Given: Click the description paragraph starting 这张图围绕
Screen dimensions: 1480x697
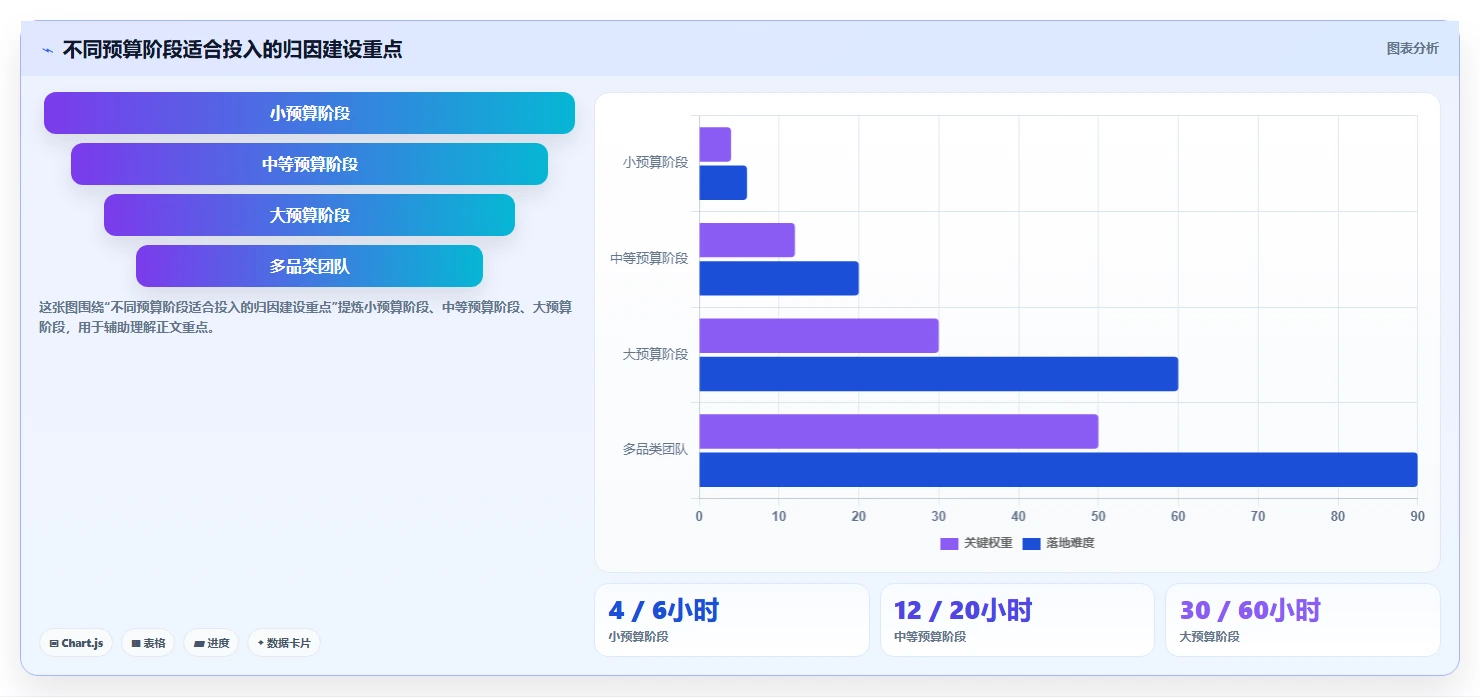Looking at the screenshot, I should pos(306,317).
